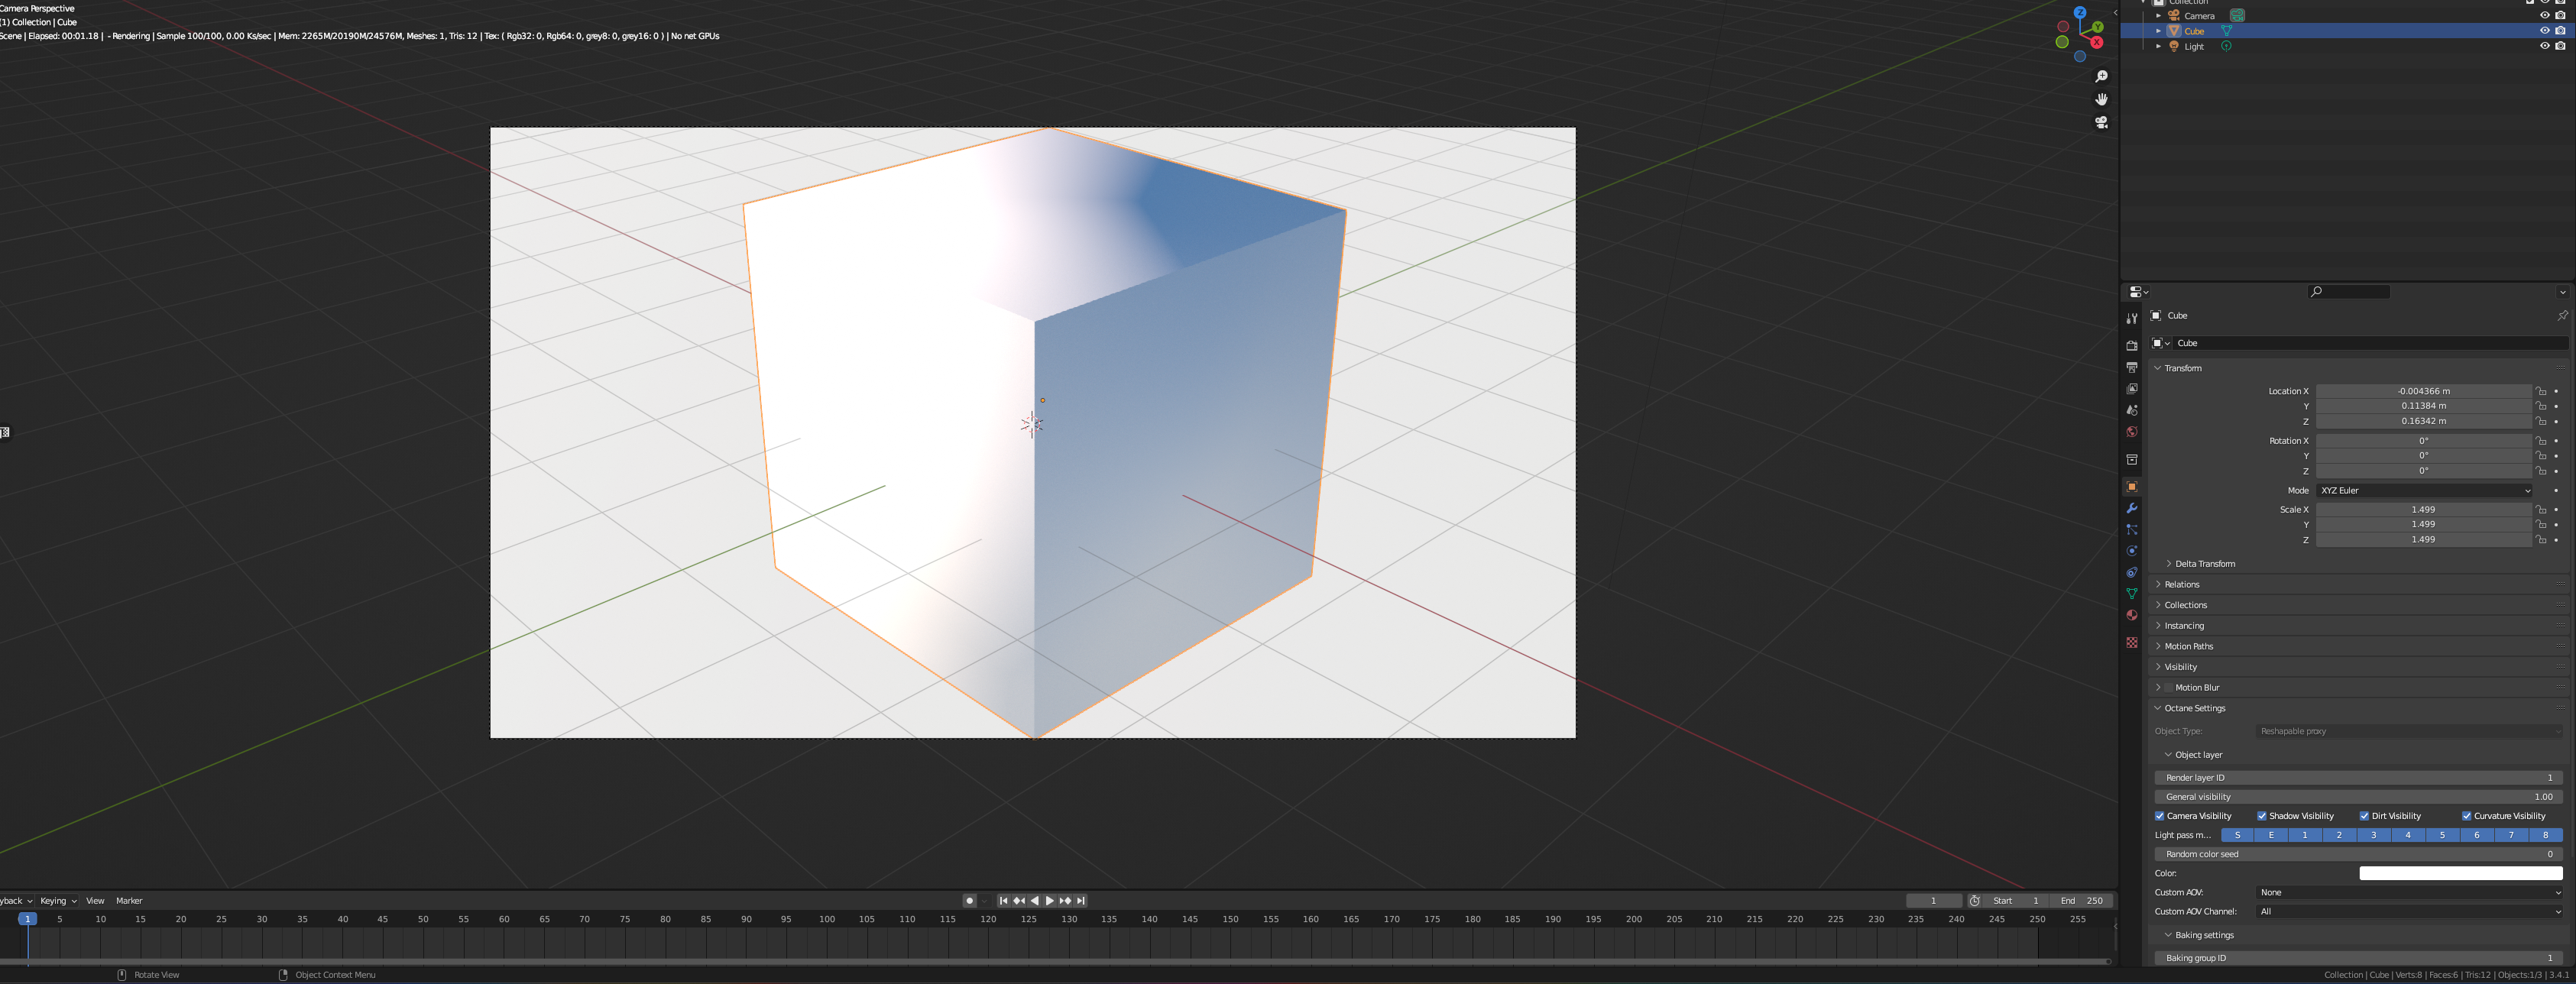Screen dimensions: 2576x984
Task: Open the Material properties tab
Action: (x=2131, y=615)
